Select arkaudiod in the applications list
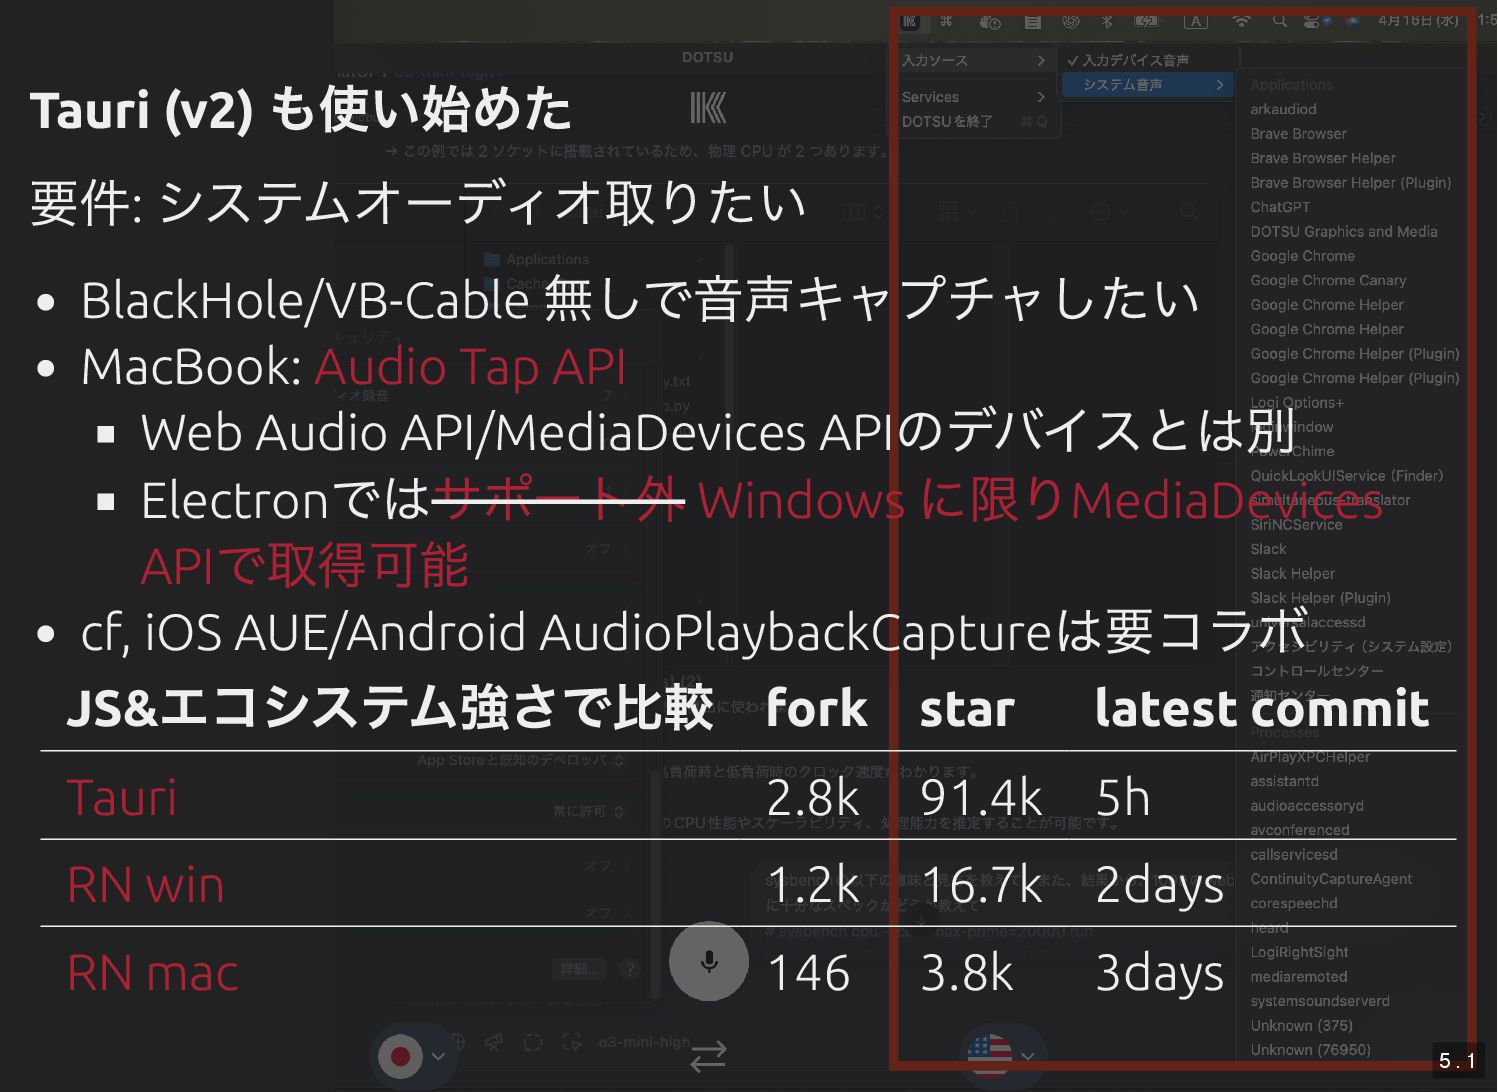Image resolution: width=1498 pixels, height=1092 pixels. (x=1283, y=109)
